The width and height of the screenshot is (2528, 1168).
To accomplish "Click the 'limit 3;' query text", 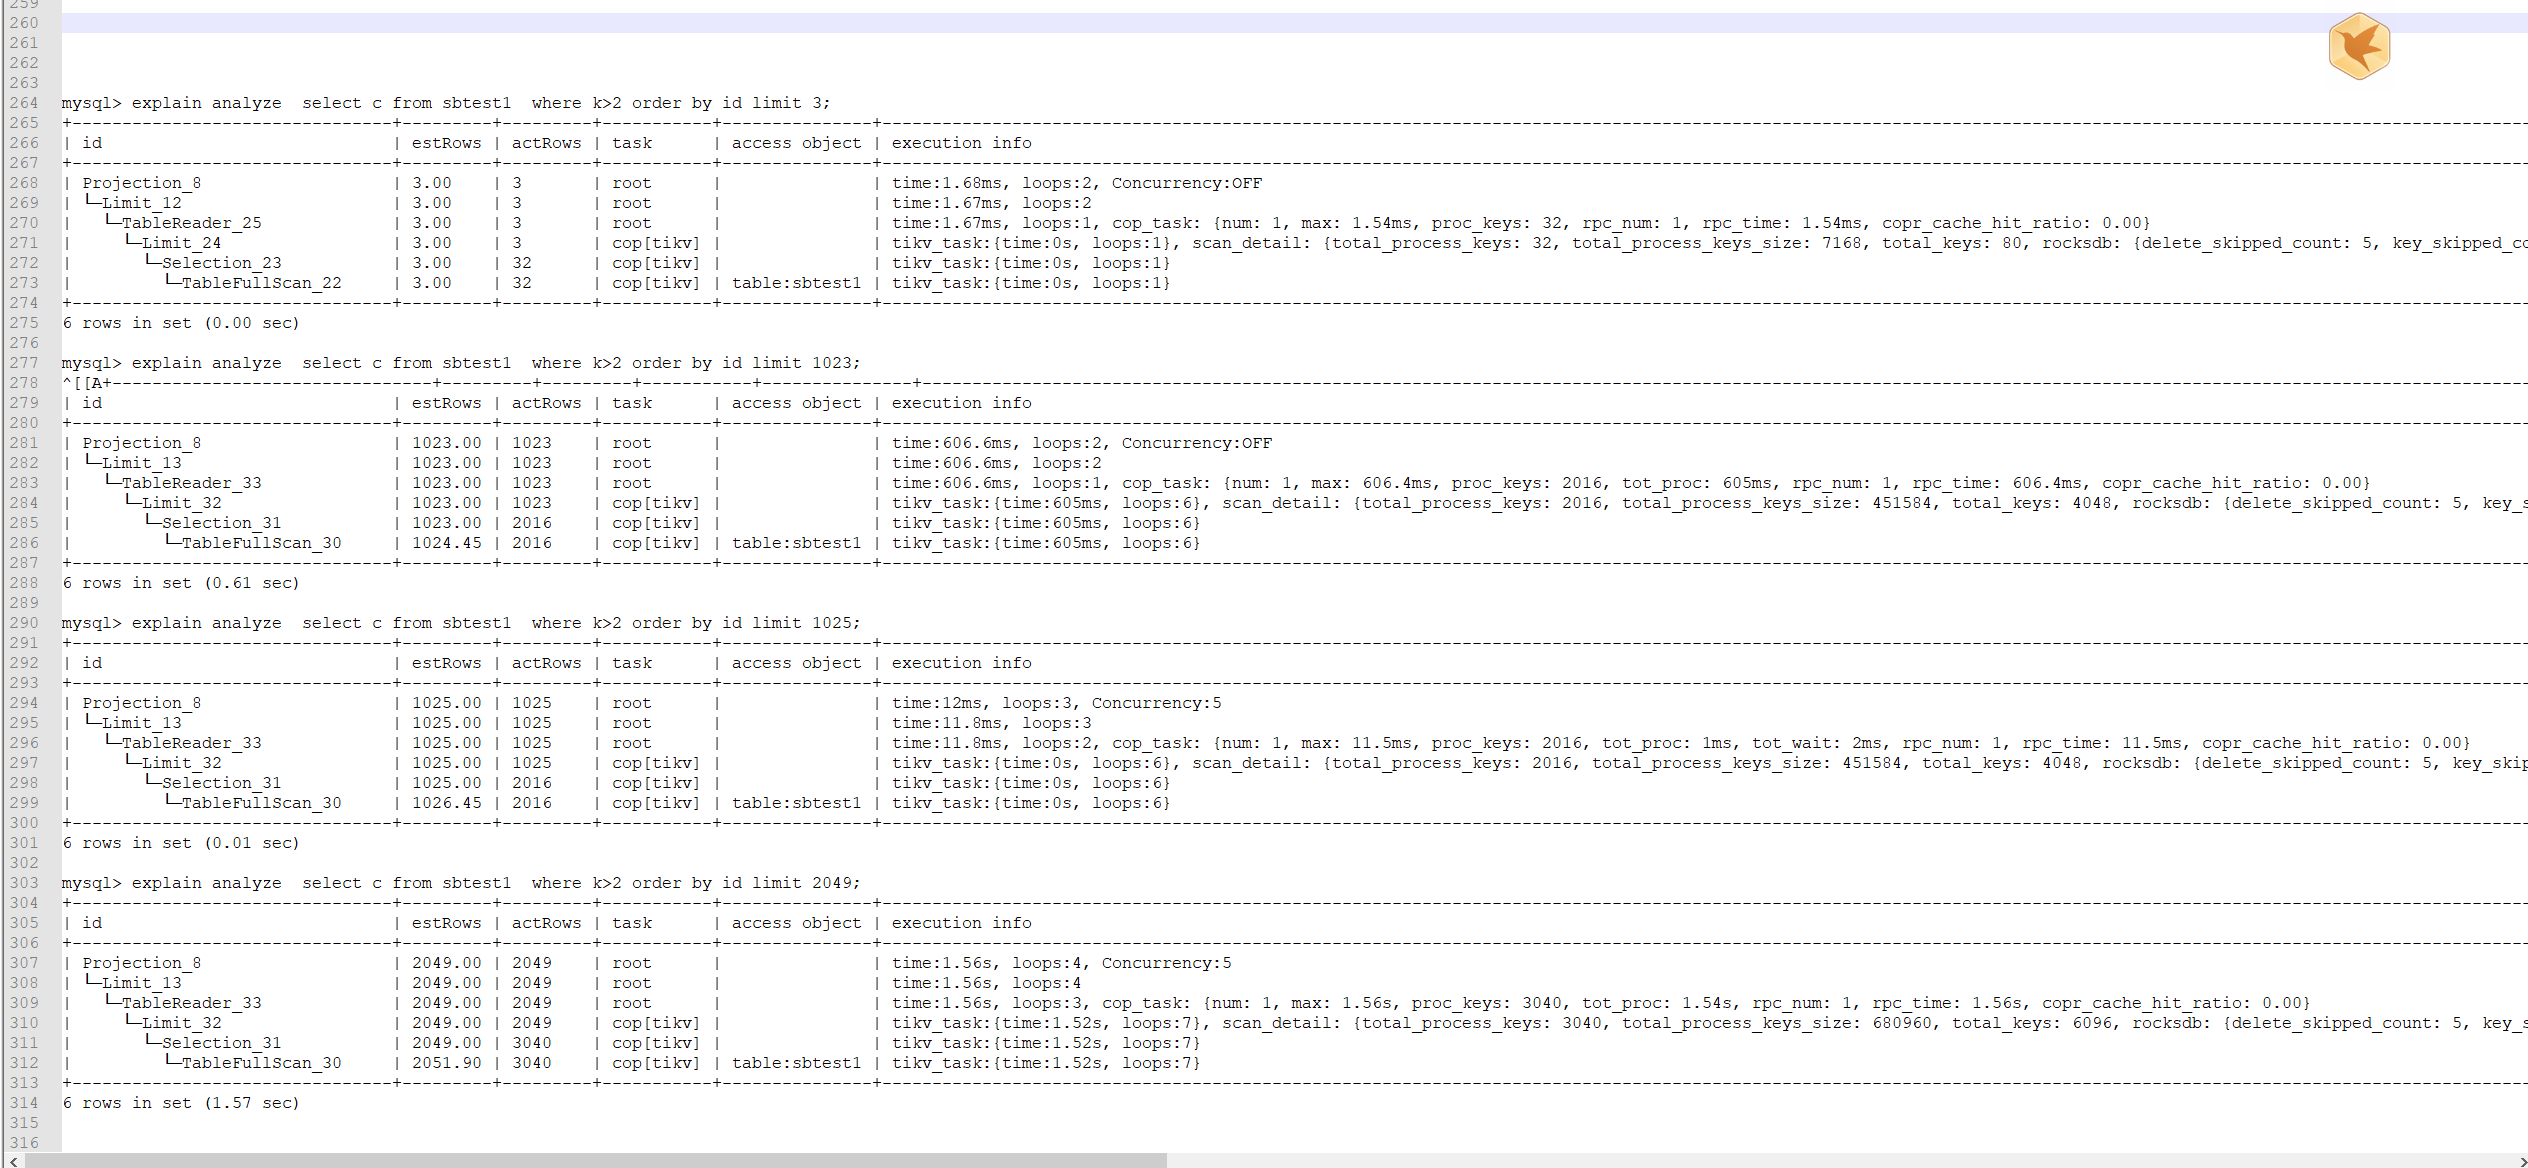I will pos(791,103).
